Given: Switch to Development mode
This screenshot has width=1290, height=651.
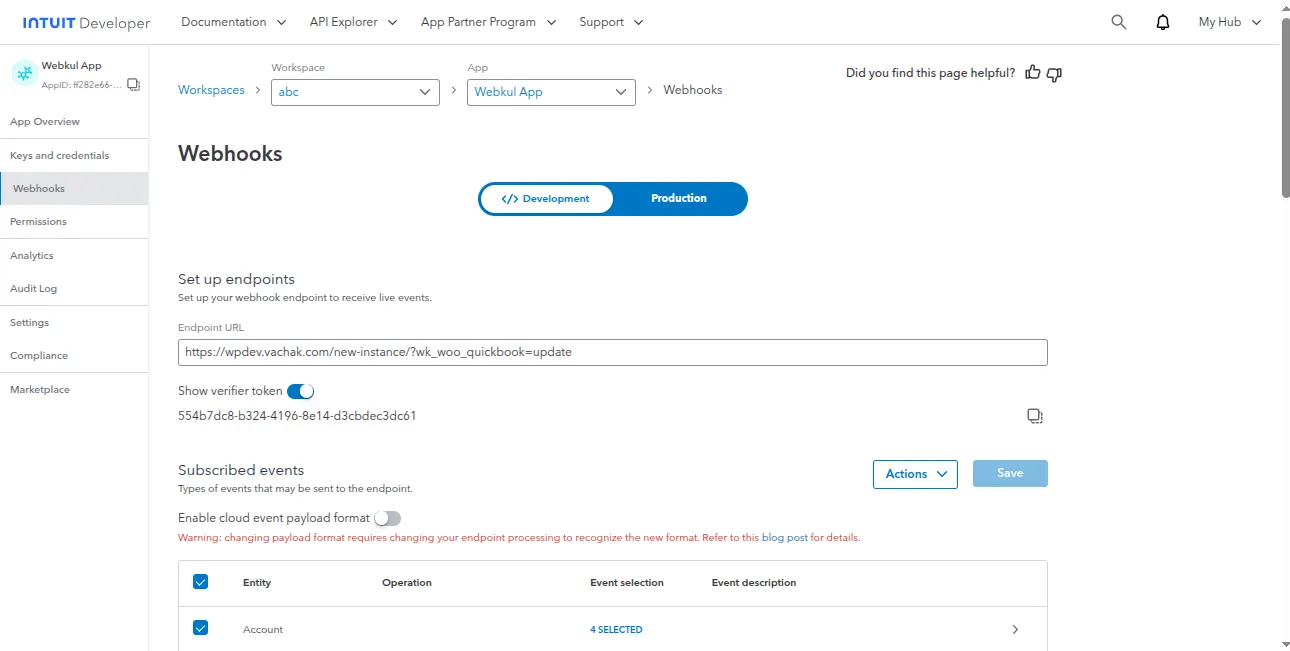Looking at the screenshot, I should point(546,199).
